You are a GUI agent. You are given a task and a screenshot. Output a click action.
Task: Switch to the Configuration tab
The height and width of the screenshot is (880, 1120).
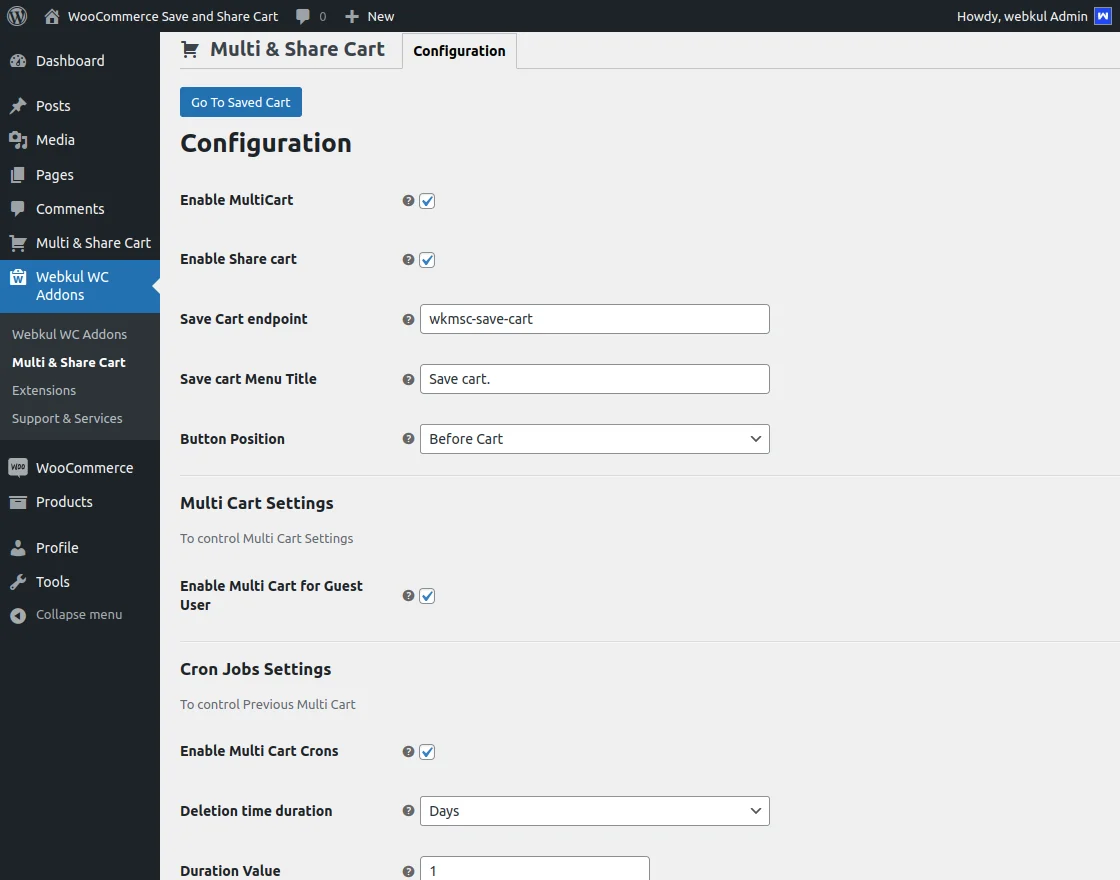tap(459, 50)
